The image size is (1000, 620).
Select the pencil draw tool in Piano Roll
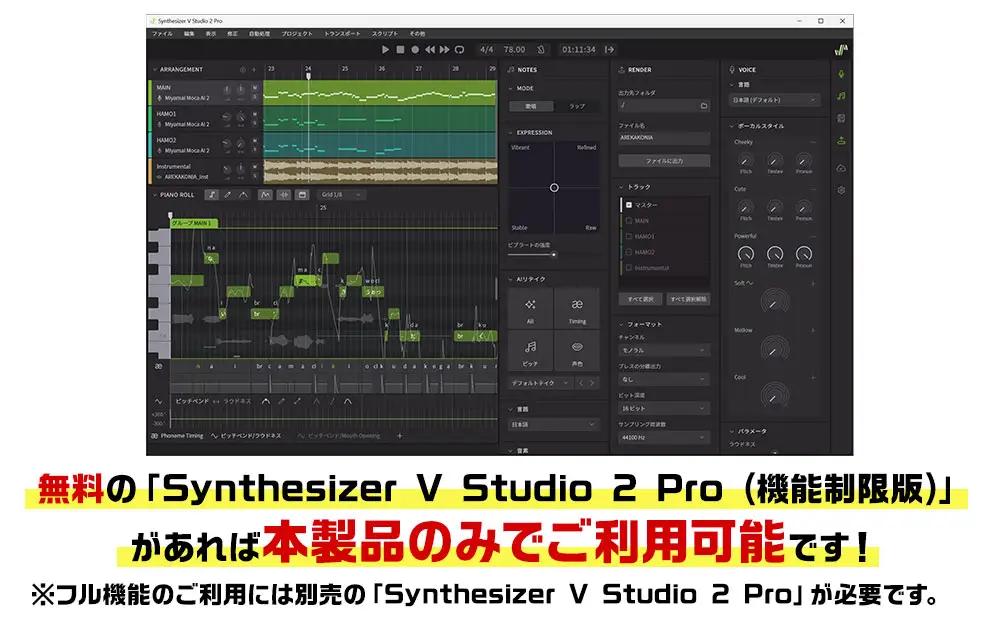tap(228, 195)
